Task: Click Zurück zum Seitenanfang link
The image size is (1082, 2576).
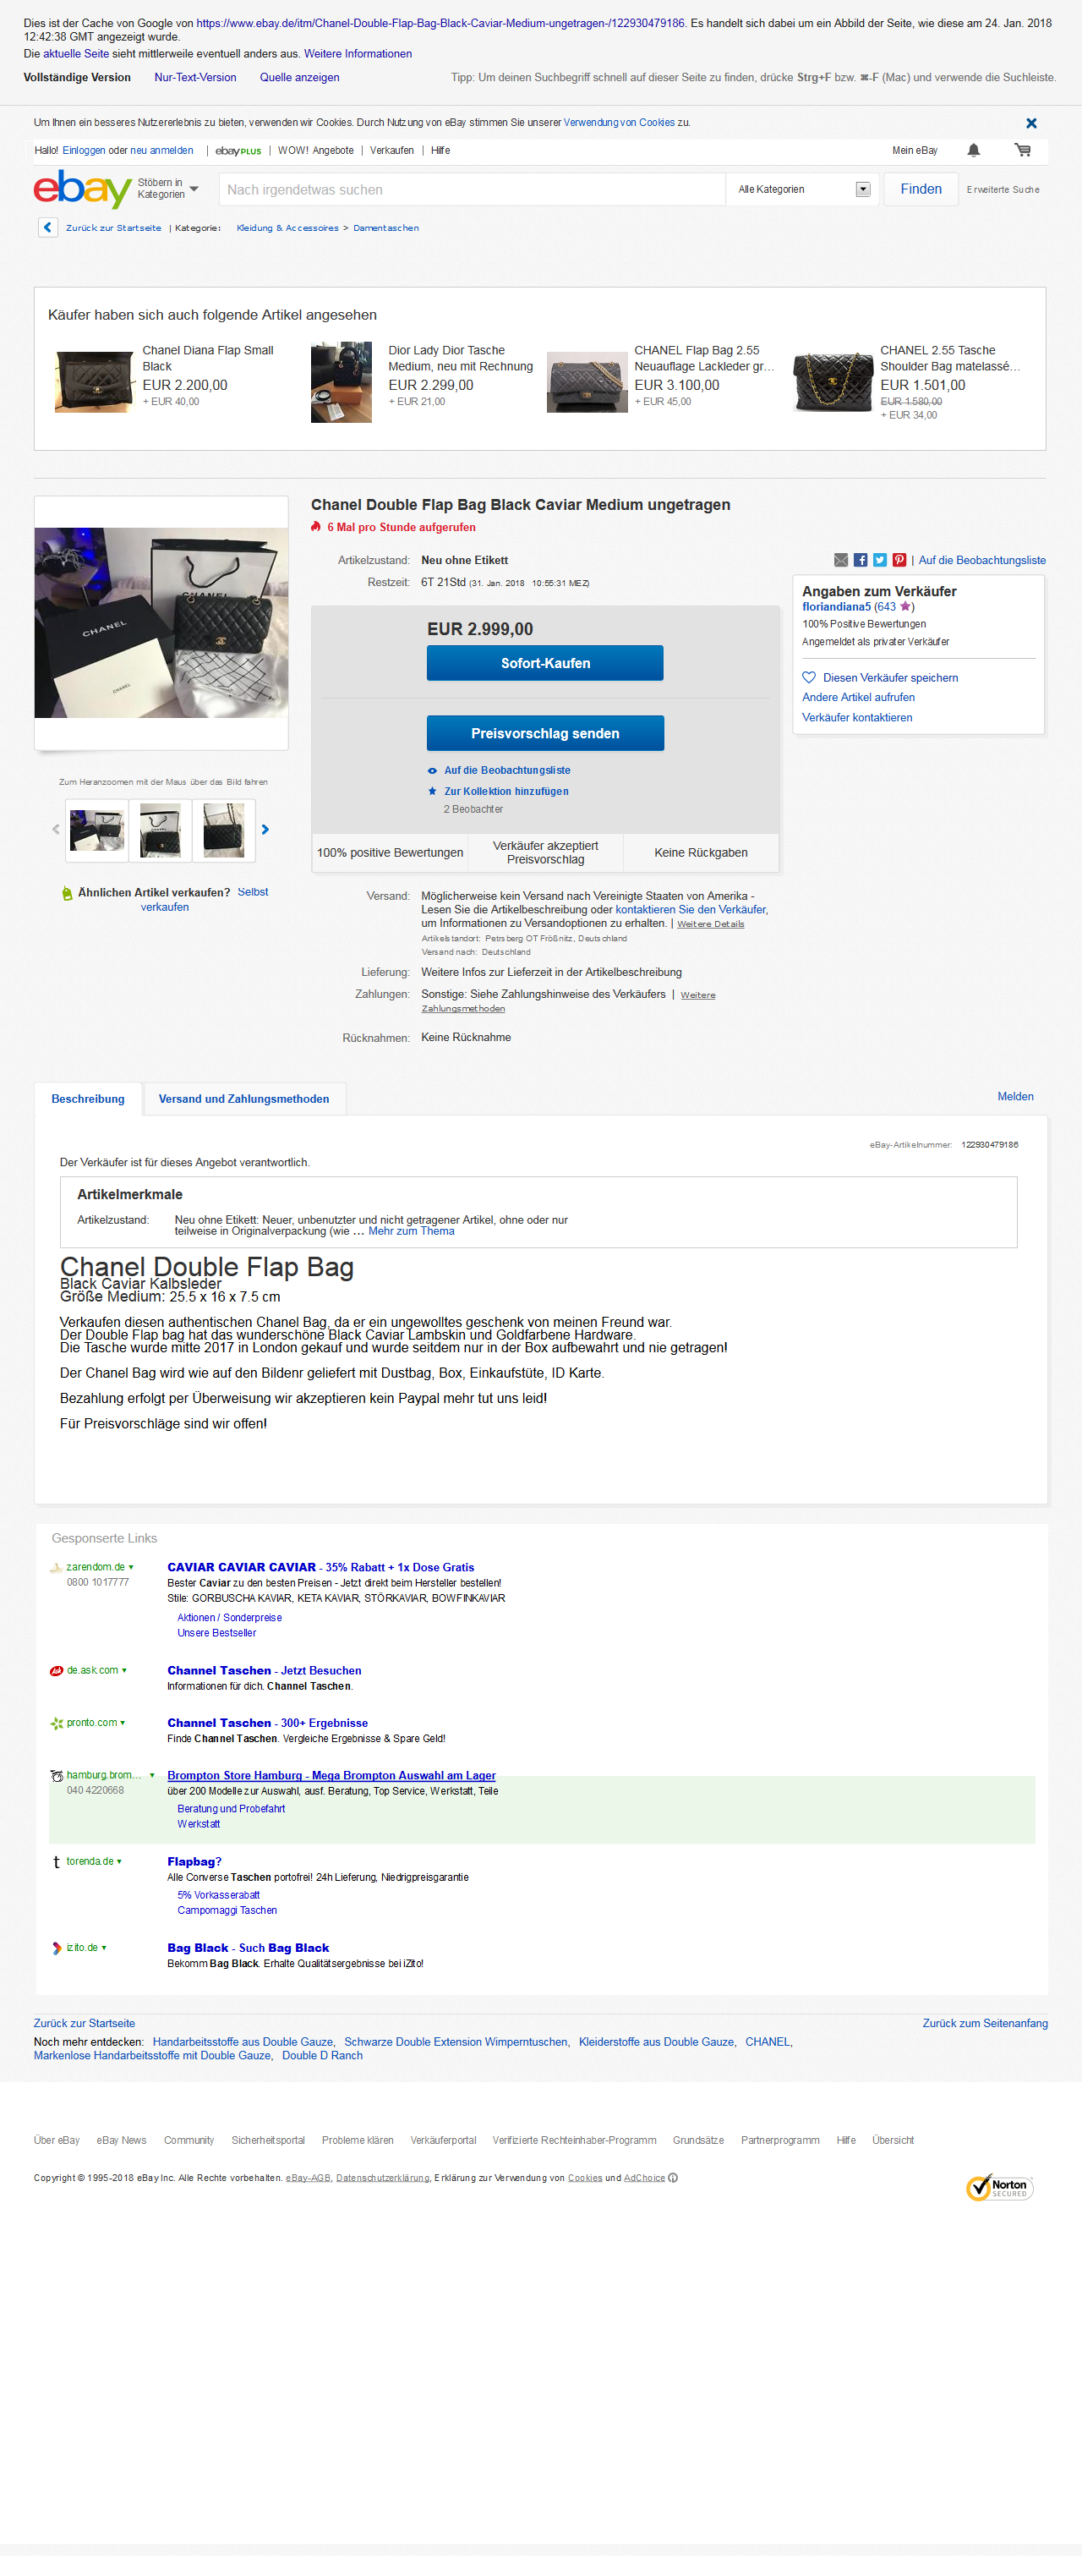Action: coord(985,2024)
